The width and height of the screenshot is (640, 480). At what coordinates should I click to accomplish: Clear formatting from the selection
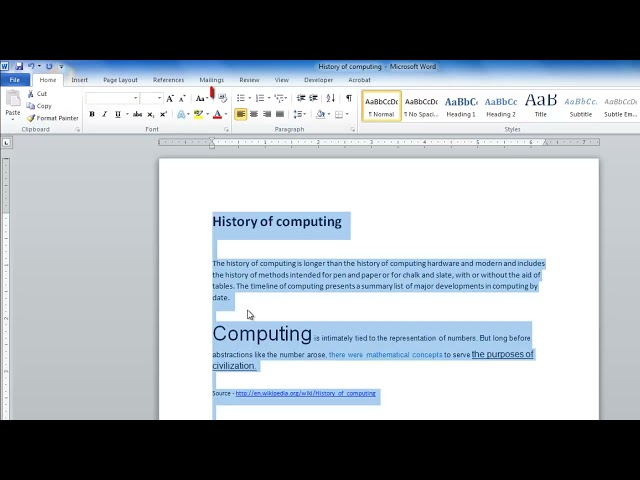tap(222, 98)
